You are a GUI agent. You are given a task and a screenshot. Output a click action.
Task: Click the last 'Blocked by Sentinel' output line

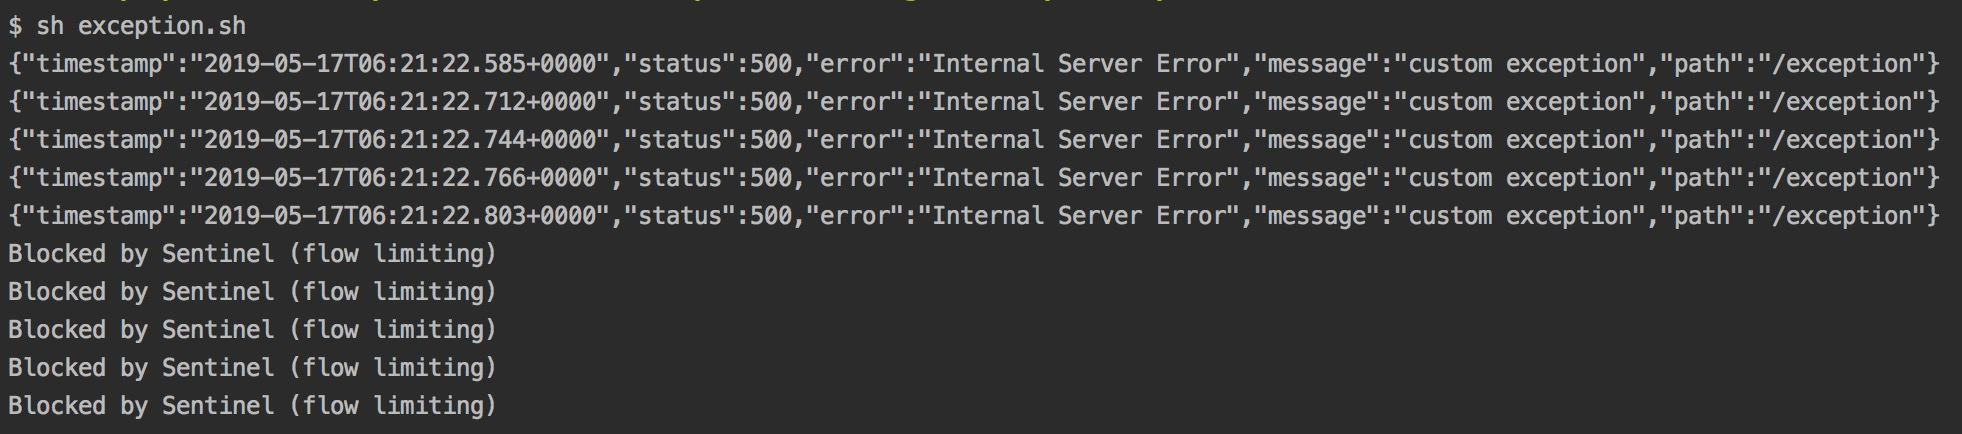pos(252,406)
